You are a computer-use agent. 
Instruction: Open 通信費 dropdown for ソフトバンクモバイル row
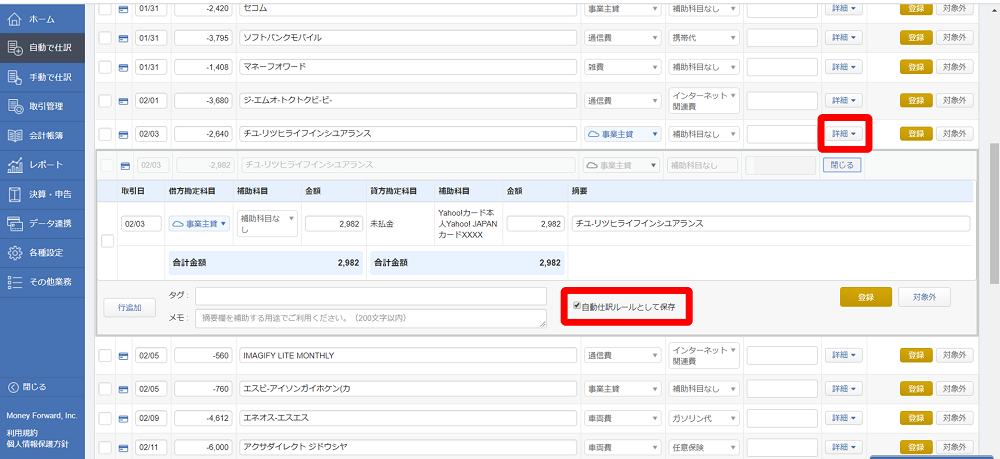tap(622, 38)
